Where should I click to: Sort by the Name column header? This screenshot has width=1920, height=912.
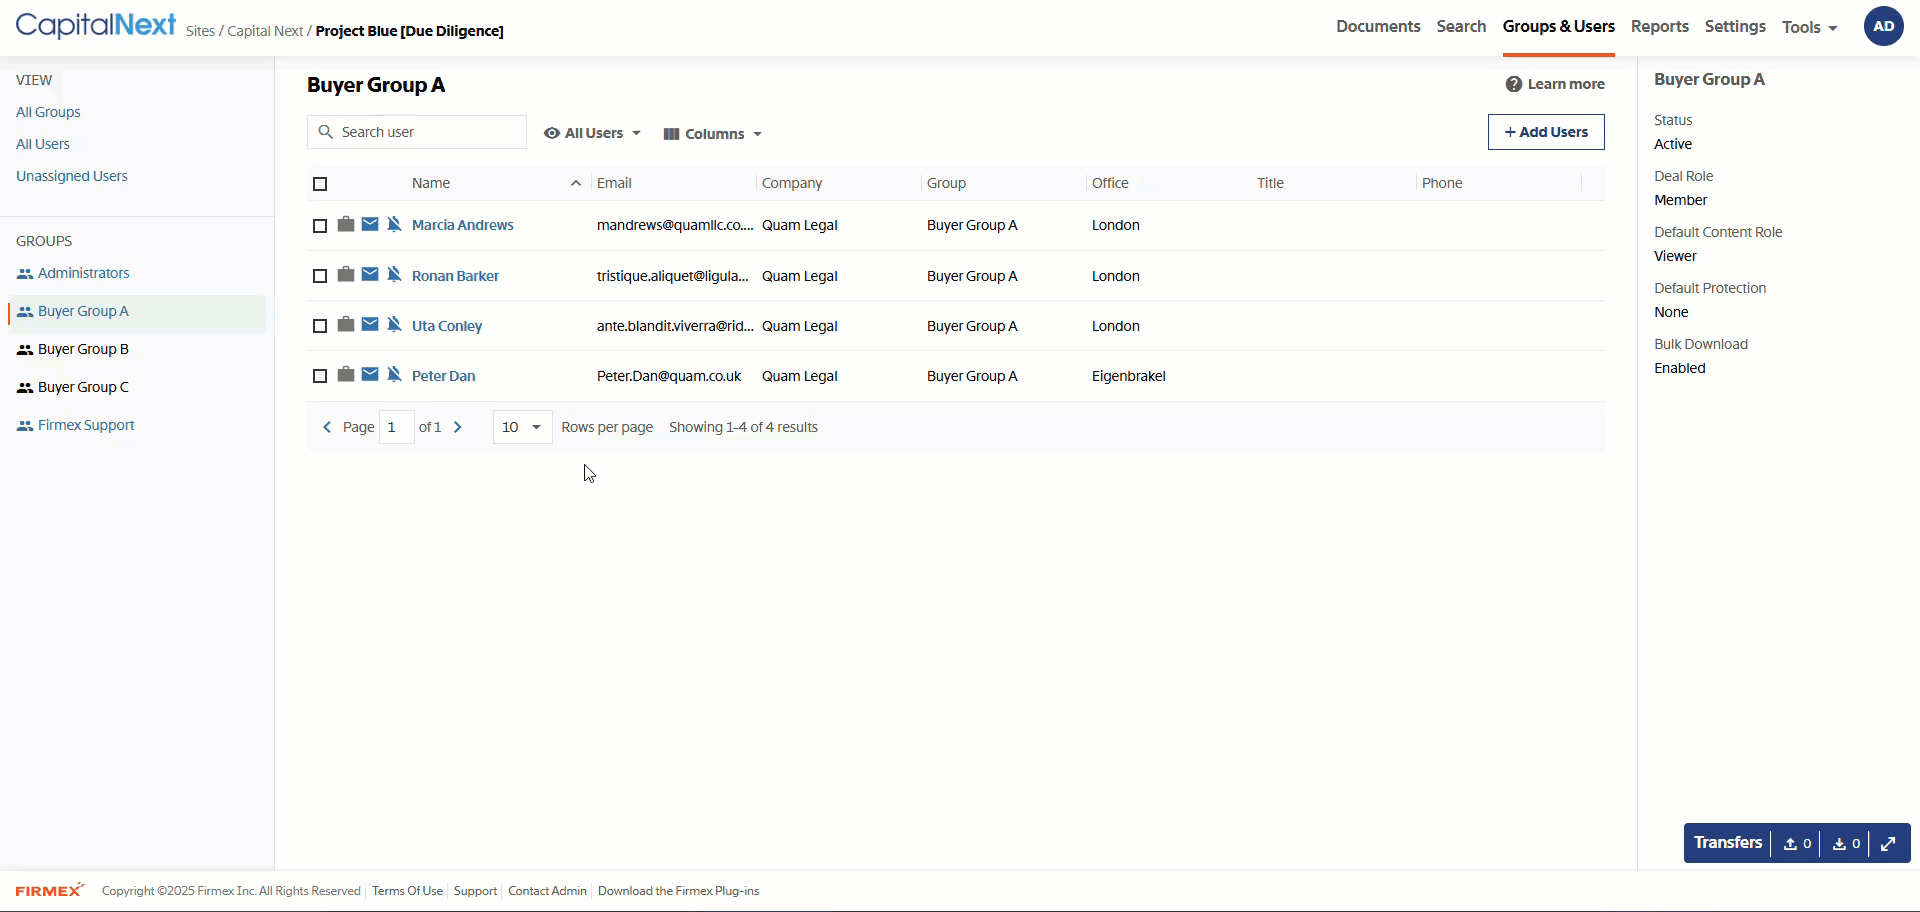point(431,183)
